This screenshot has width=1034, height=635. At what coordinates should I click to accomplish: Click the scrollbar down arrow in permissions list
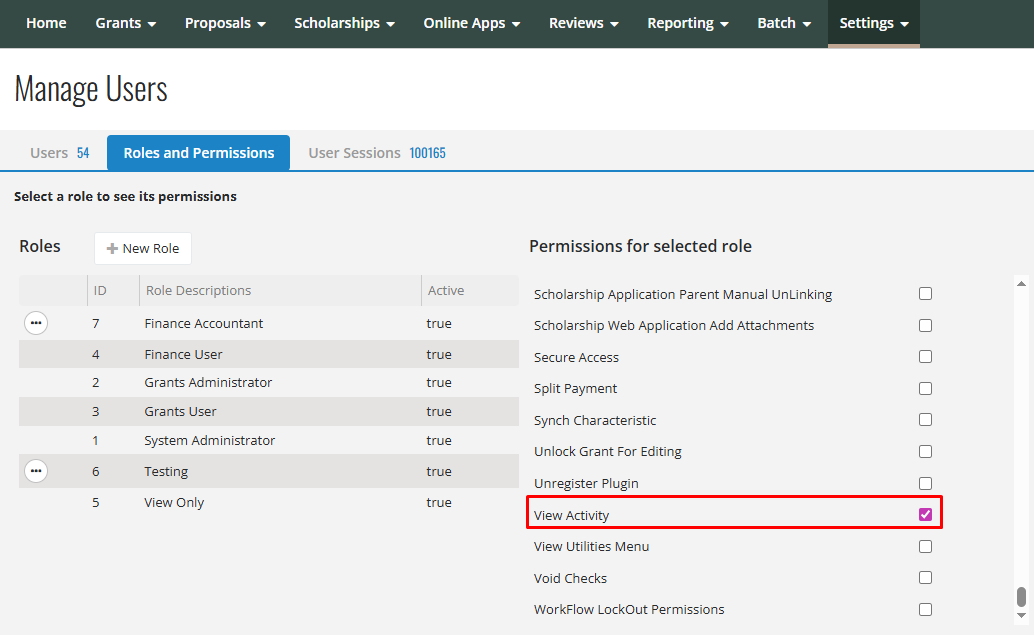pos(1021,615)
